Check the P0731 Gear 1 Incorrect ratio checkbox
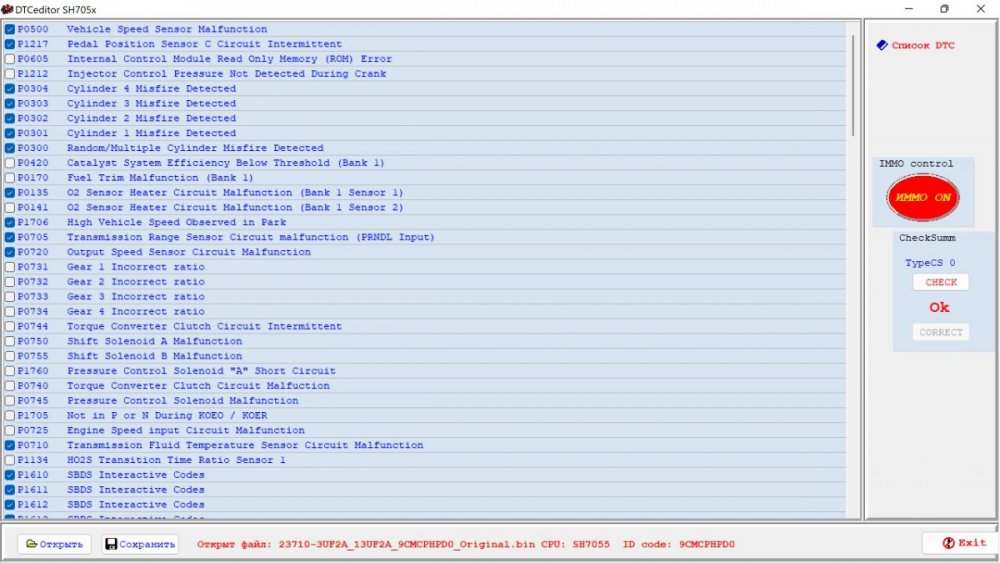Screen dimensions: 1000x563 (x=10, y=267)
